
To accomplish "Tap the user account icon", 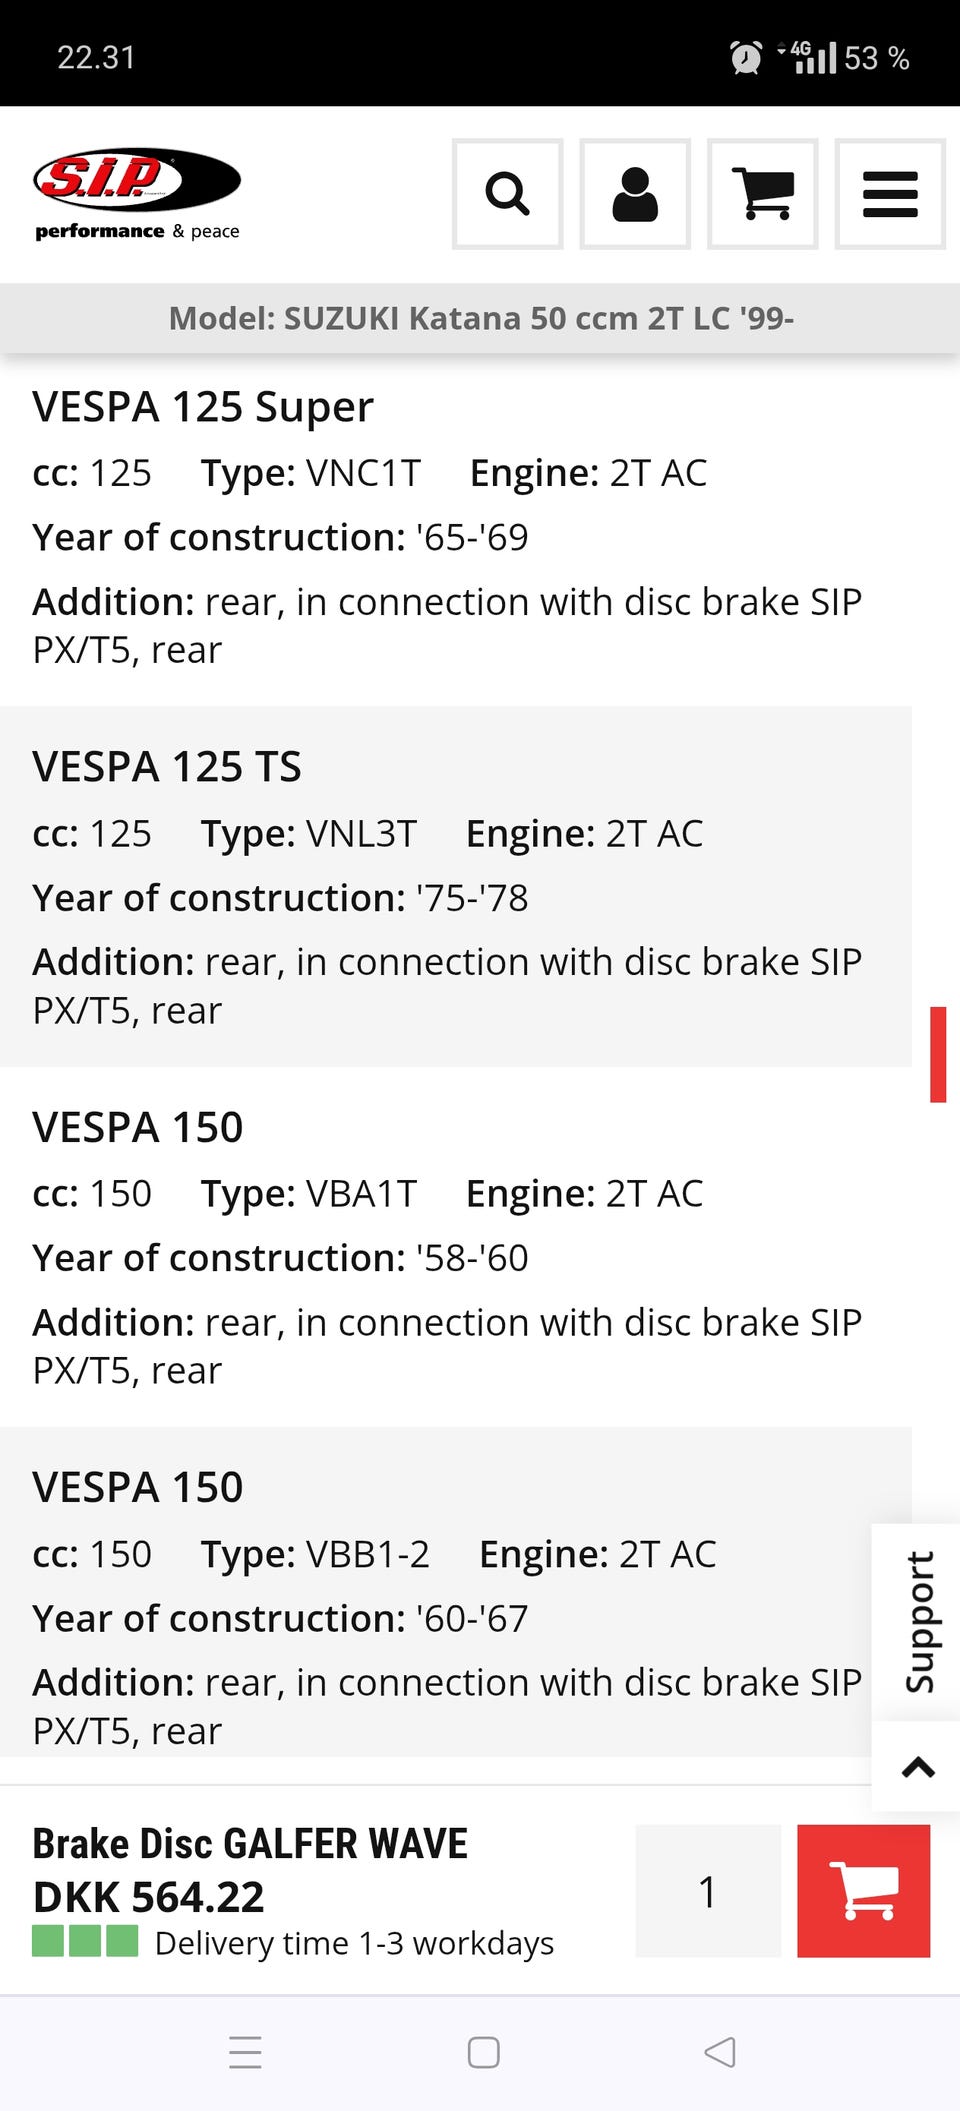I will coord(635,194).
